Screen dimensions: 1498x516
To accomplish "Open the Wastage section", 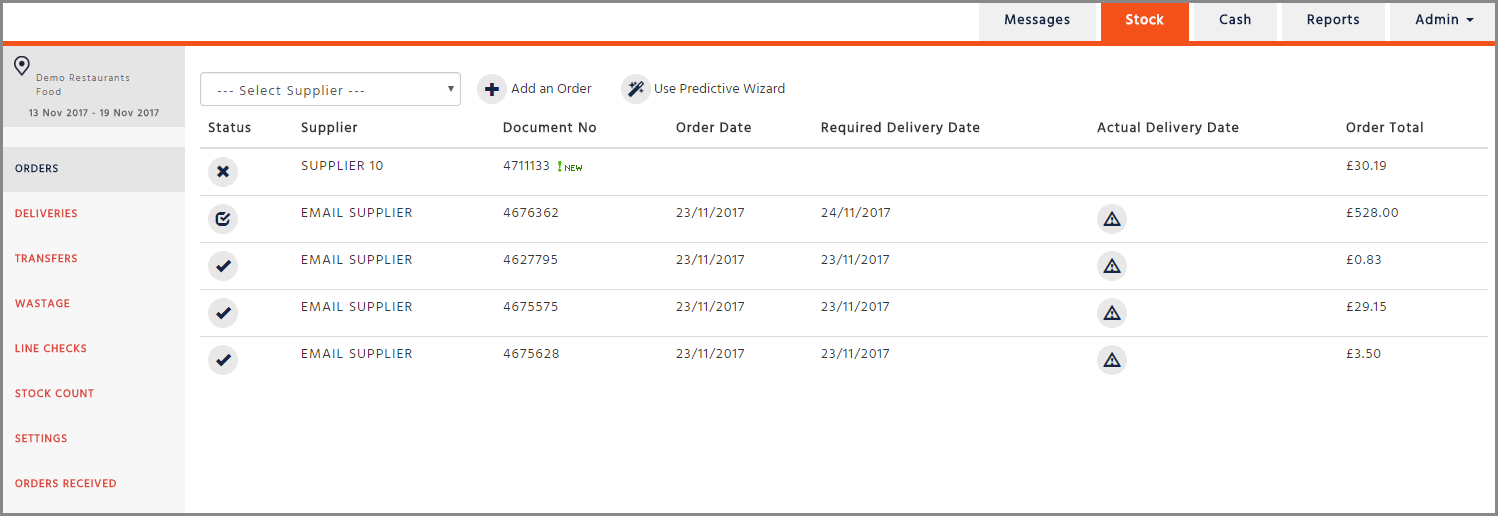I will click(x=42, y=304).
